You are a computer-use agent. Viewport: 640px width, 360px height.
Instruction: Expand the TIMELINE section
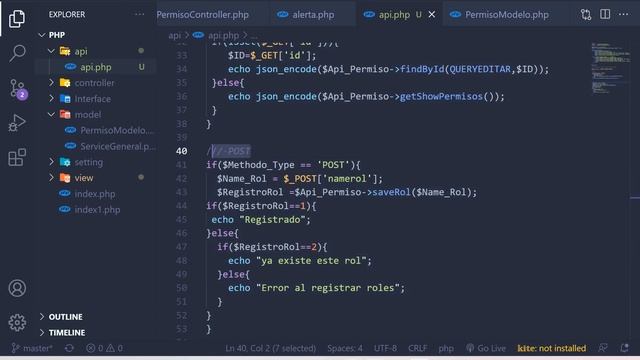point(67,333)
